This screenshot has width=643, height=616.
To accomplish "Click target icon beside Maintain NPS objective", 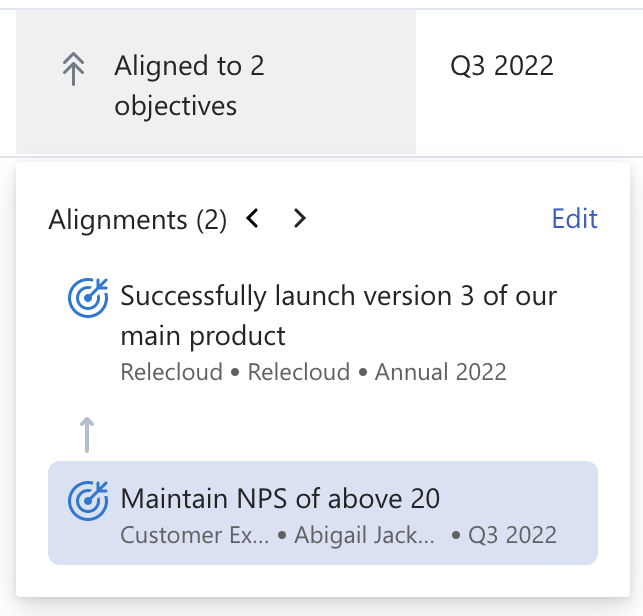I will click(x=88, y=500).
